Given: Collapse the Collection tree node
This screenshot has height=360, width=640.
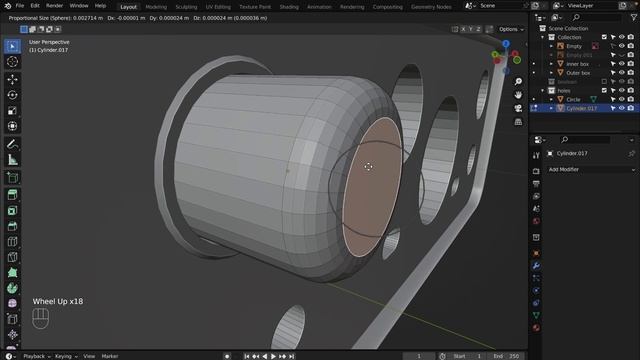Looking at the screenshot, I should [x=542, y=37].
